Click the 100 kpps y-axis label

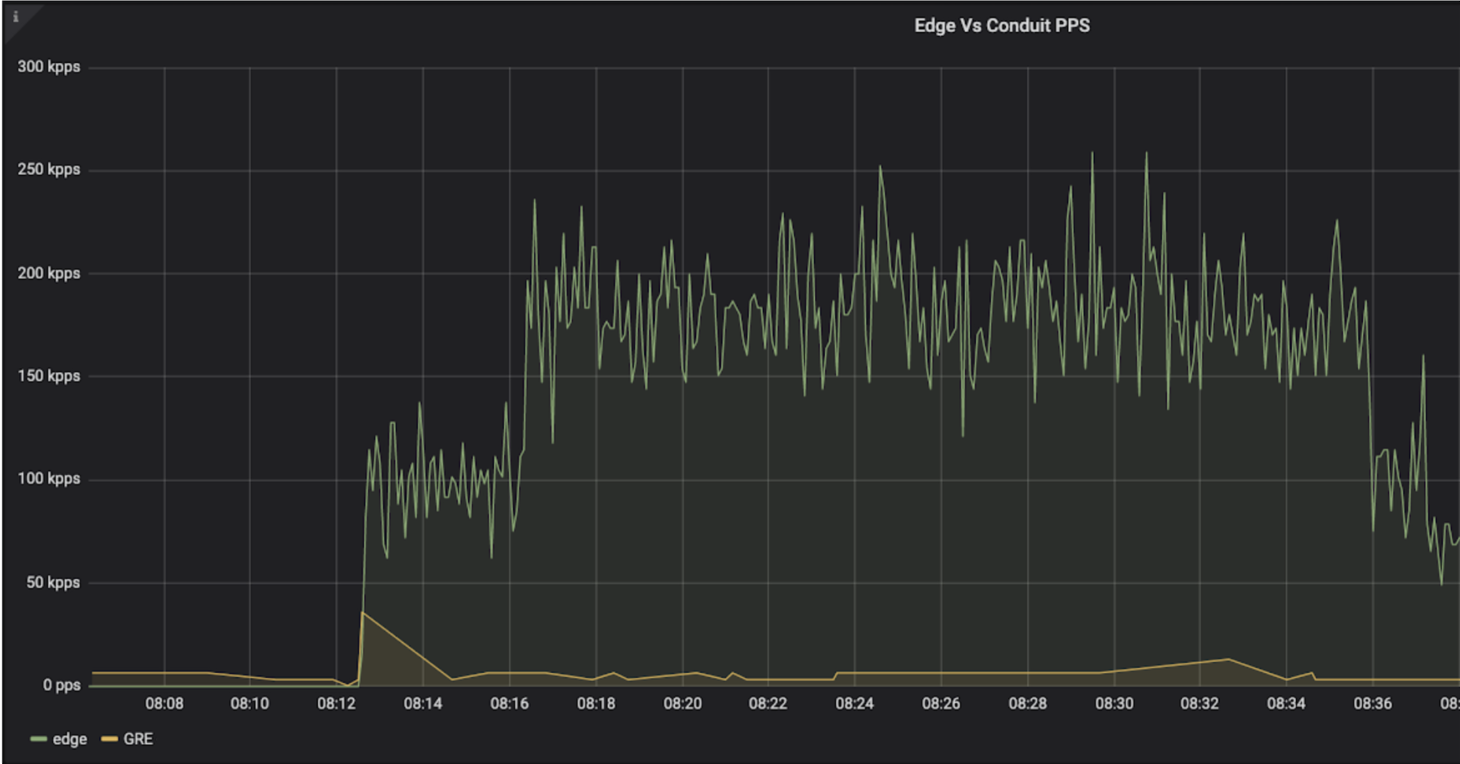coord(50,480)
